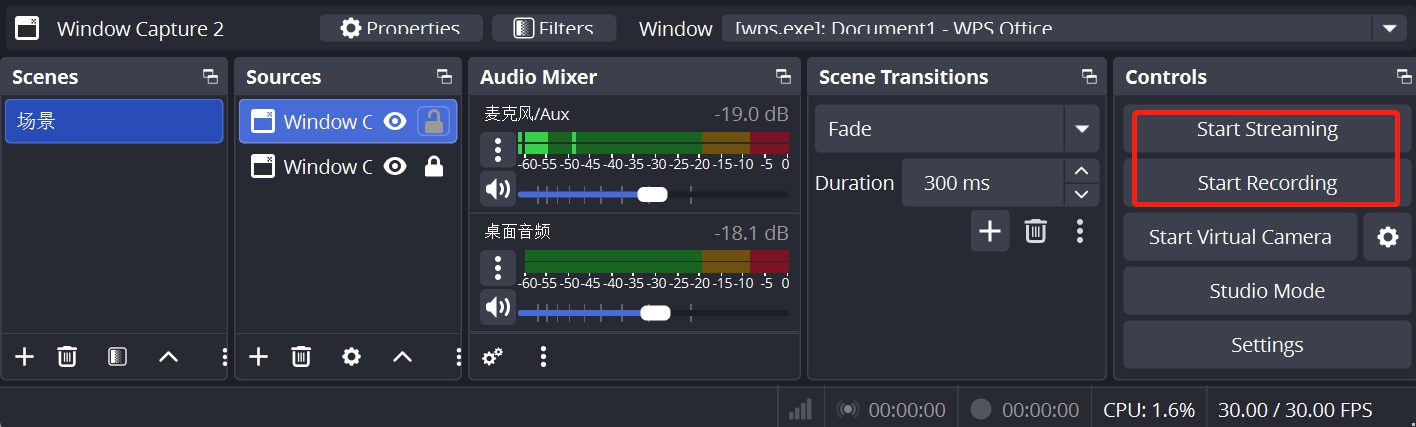
Task: Remove transition using trash icon
Action: coord(1035,232)
